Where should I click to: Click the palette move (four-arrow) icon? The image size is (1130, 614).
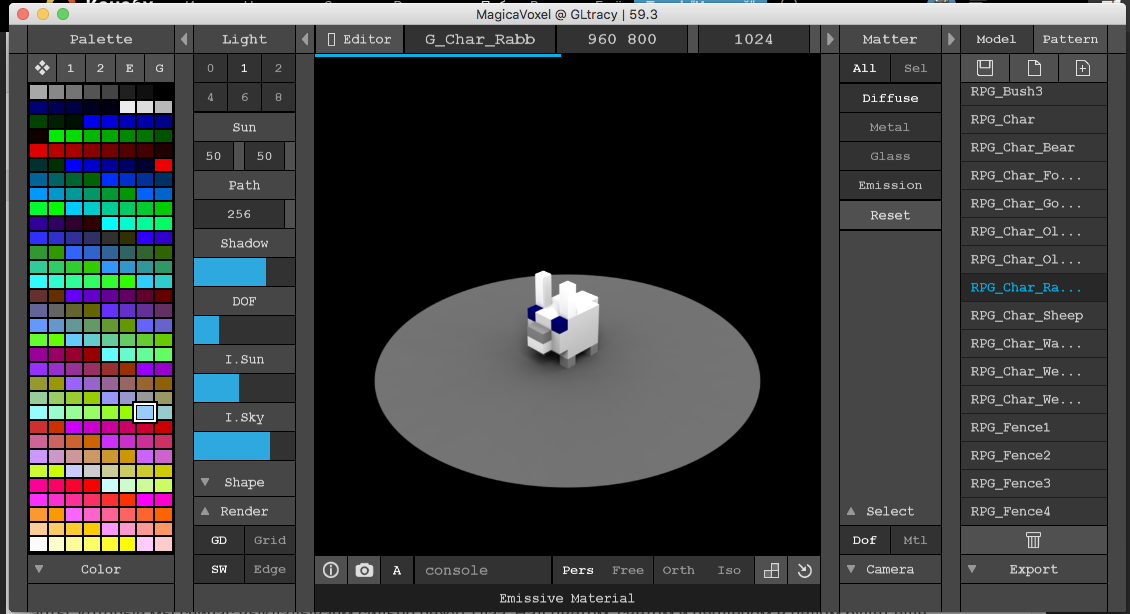pyautogui.click(x=43, y=68)
